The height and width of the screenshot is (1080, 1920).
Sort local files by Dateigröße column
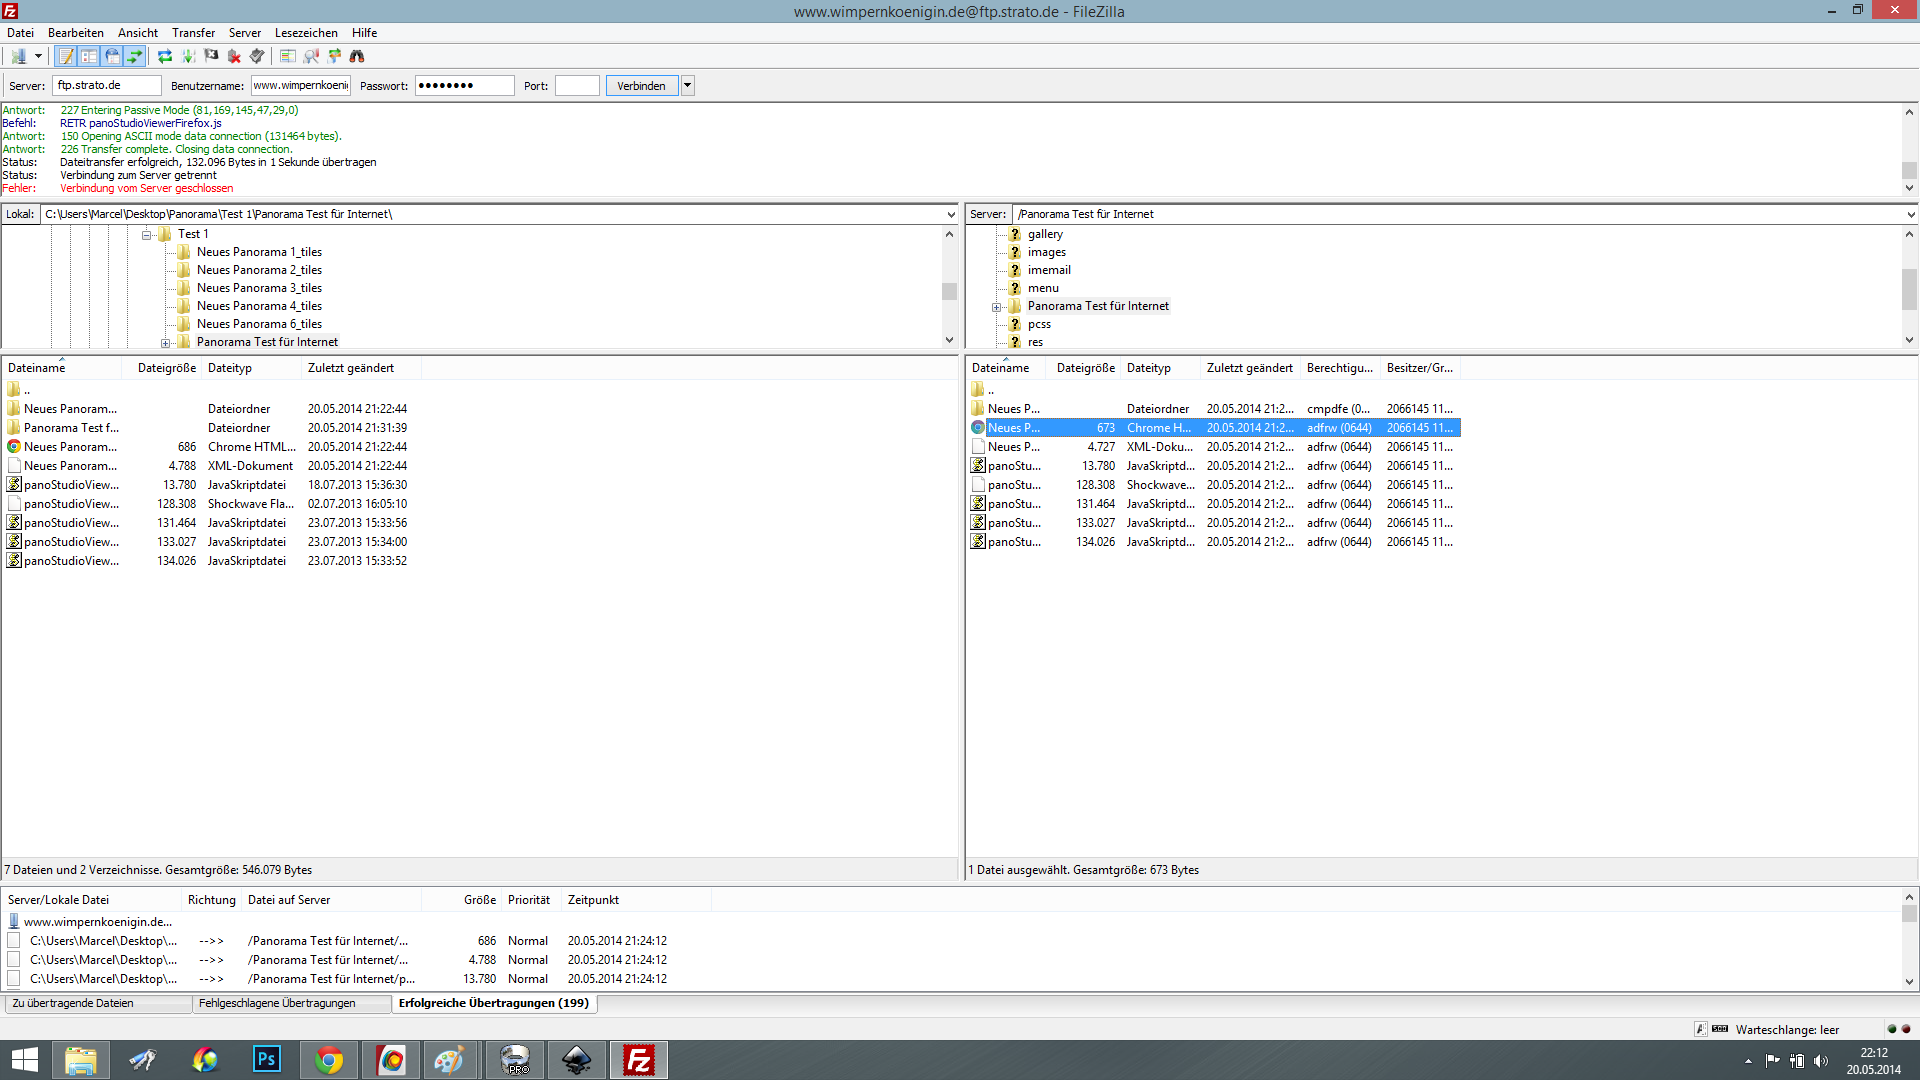166,368
